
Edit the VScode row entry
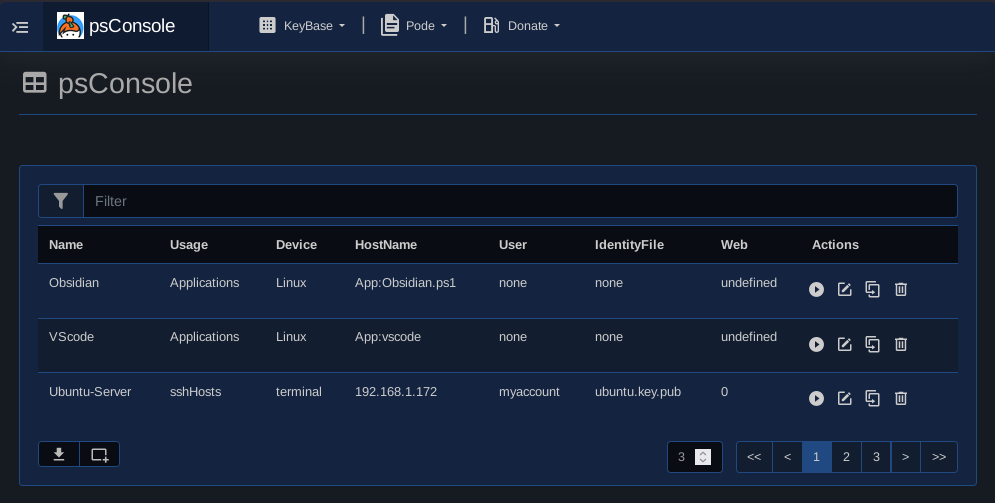point(844,344)
